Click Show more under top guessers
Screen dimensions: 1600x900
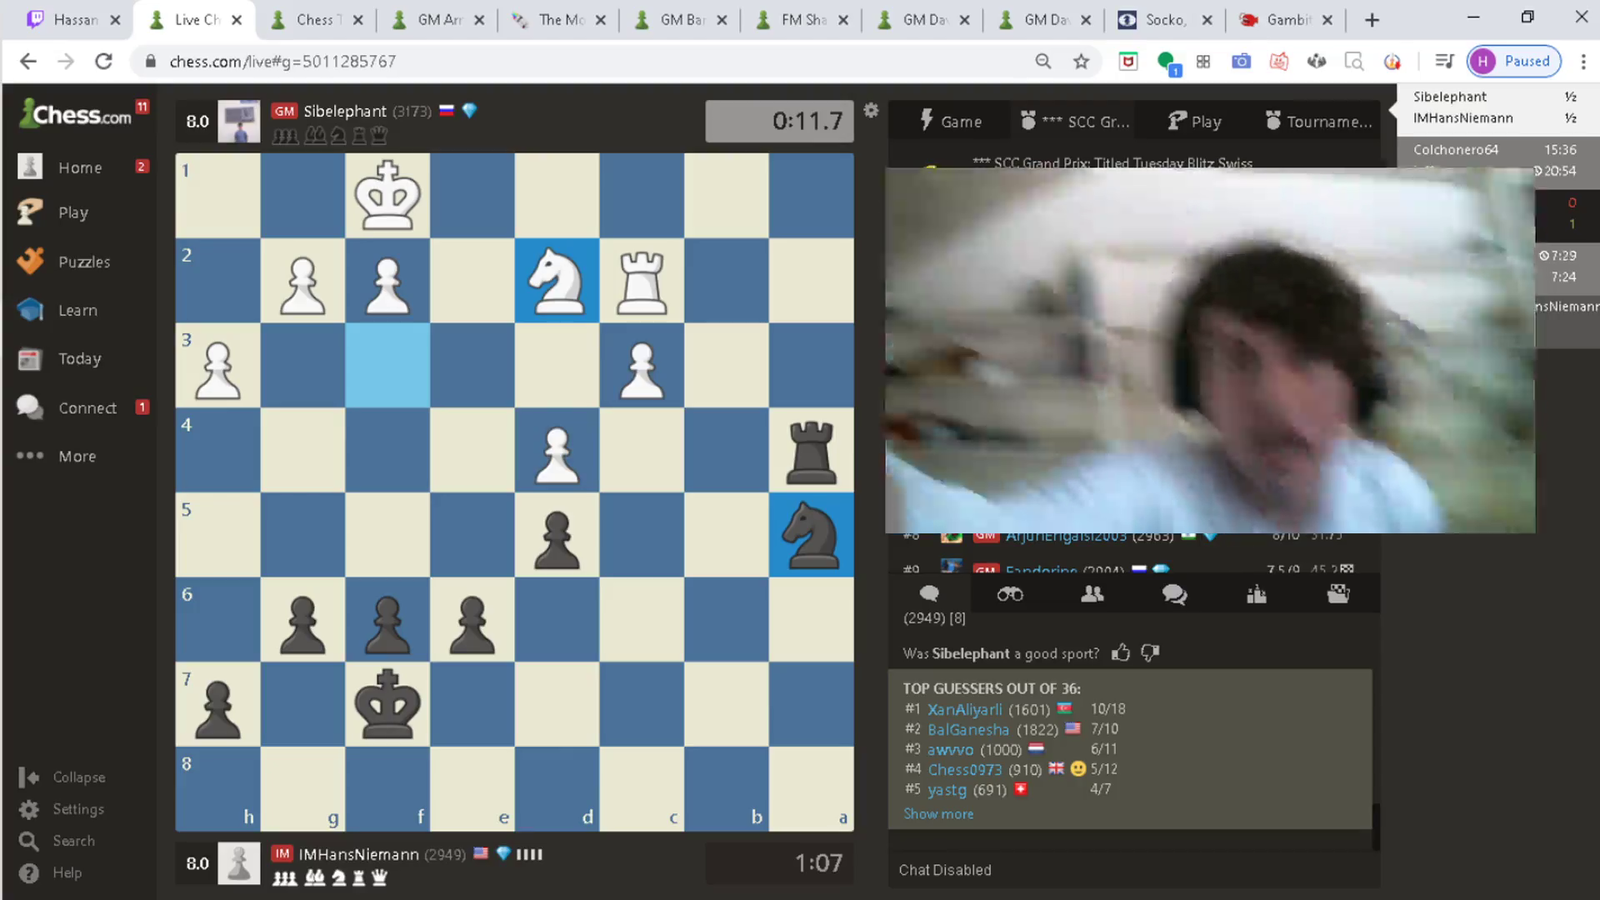938,814
